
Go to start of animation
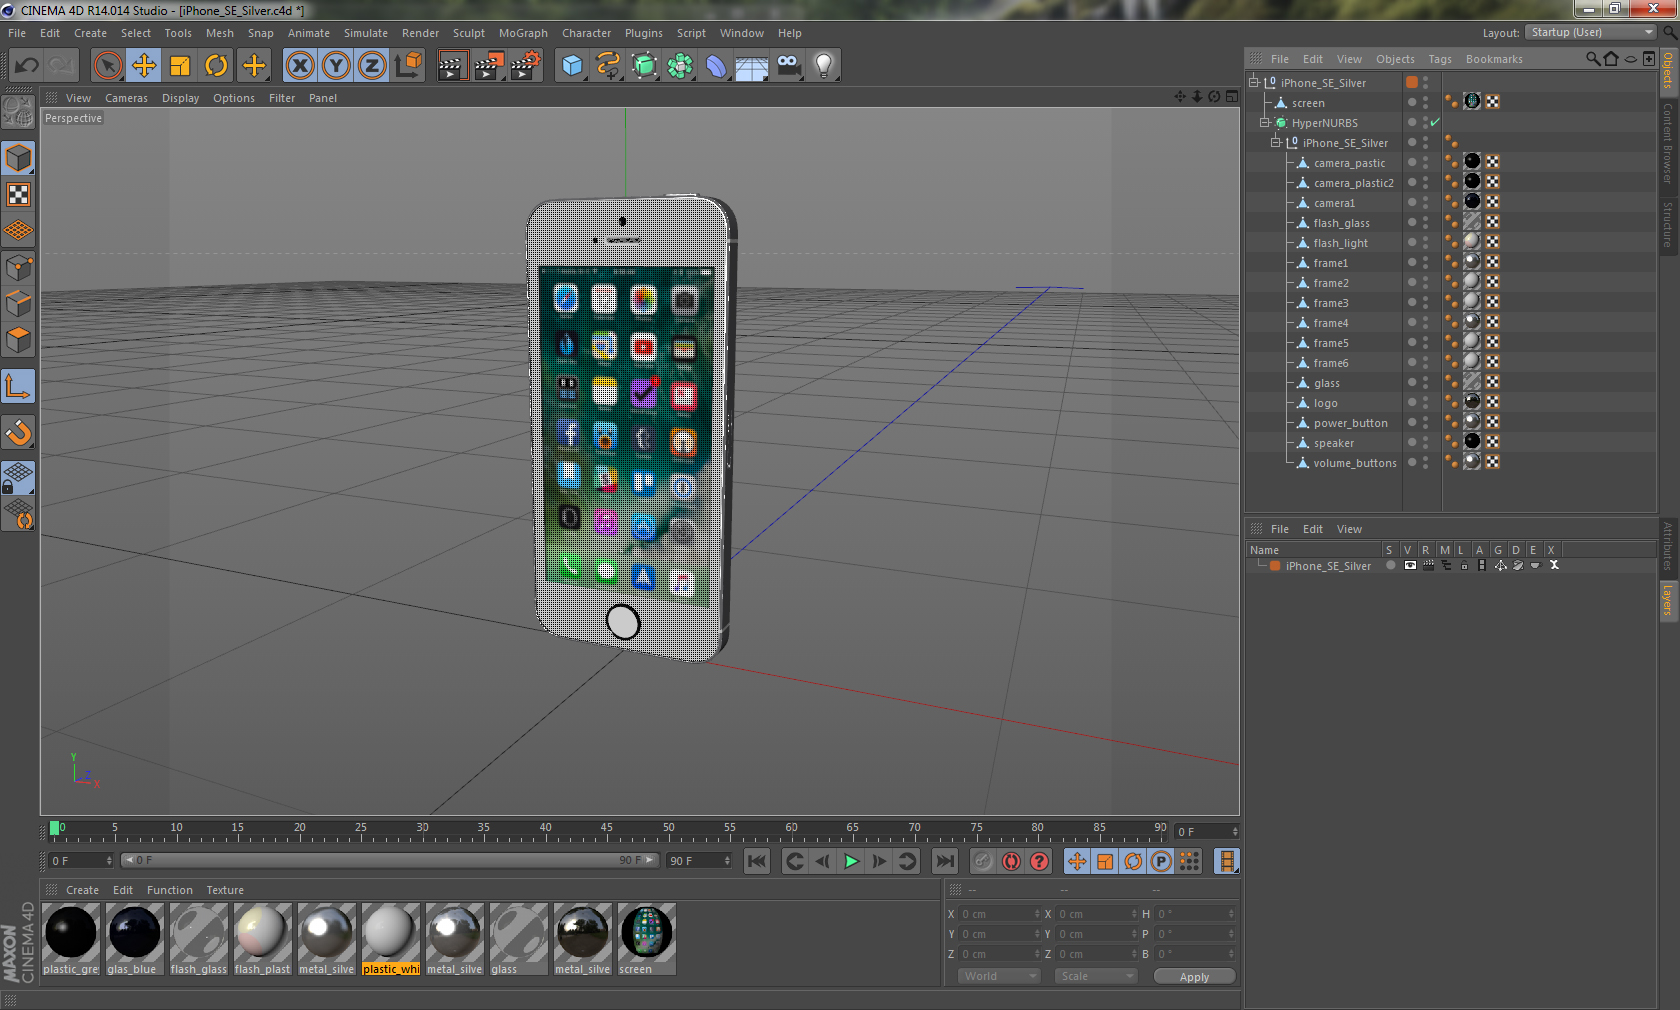coord(757,861)
